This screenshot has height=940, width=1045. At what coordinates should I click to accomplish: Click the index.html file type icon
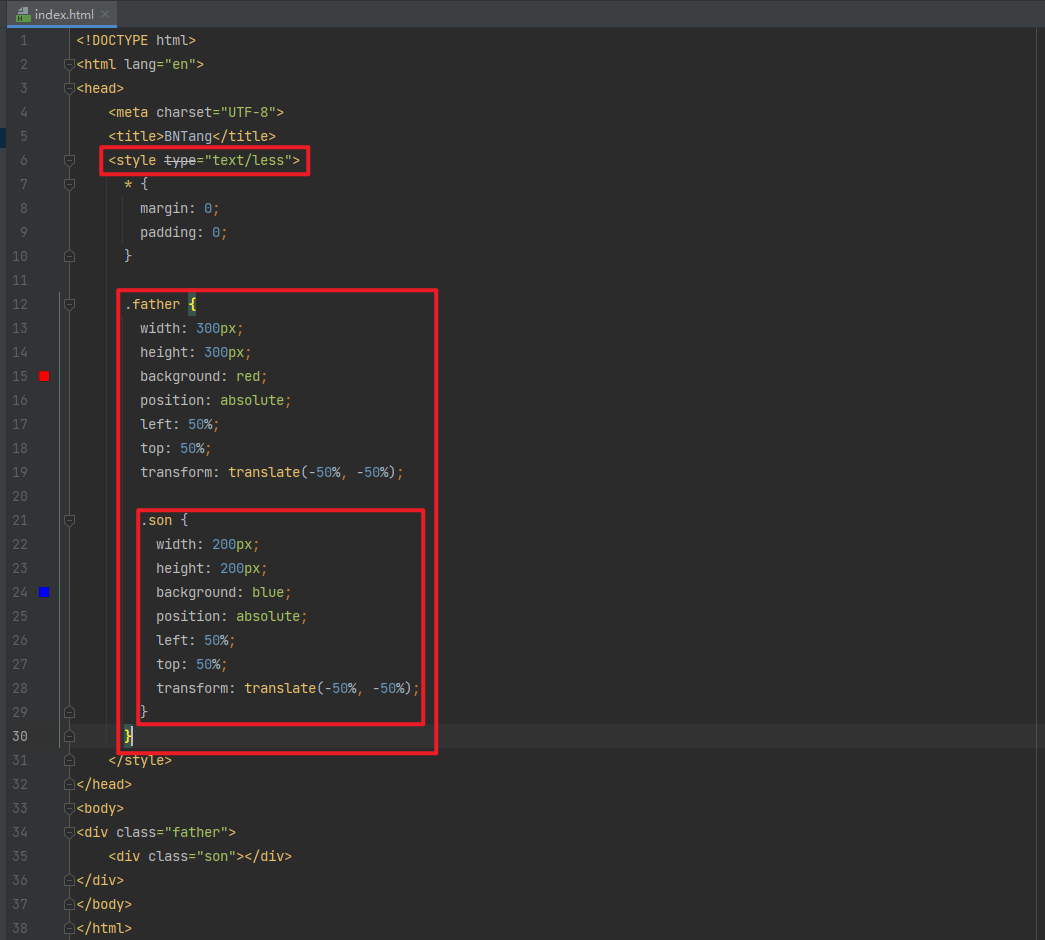click(x=23, y=14)
